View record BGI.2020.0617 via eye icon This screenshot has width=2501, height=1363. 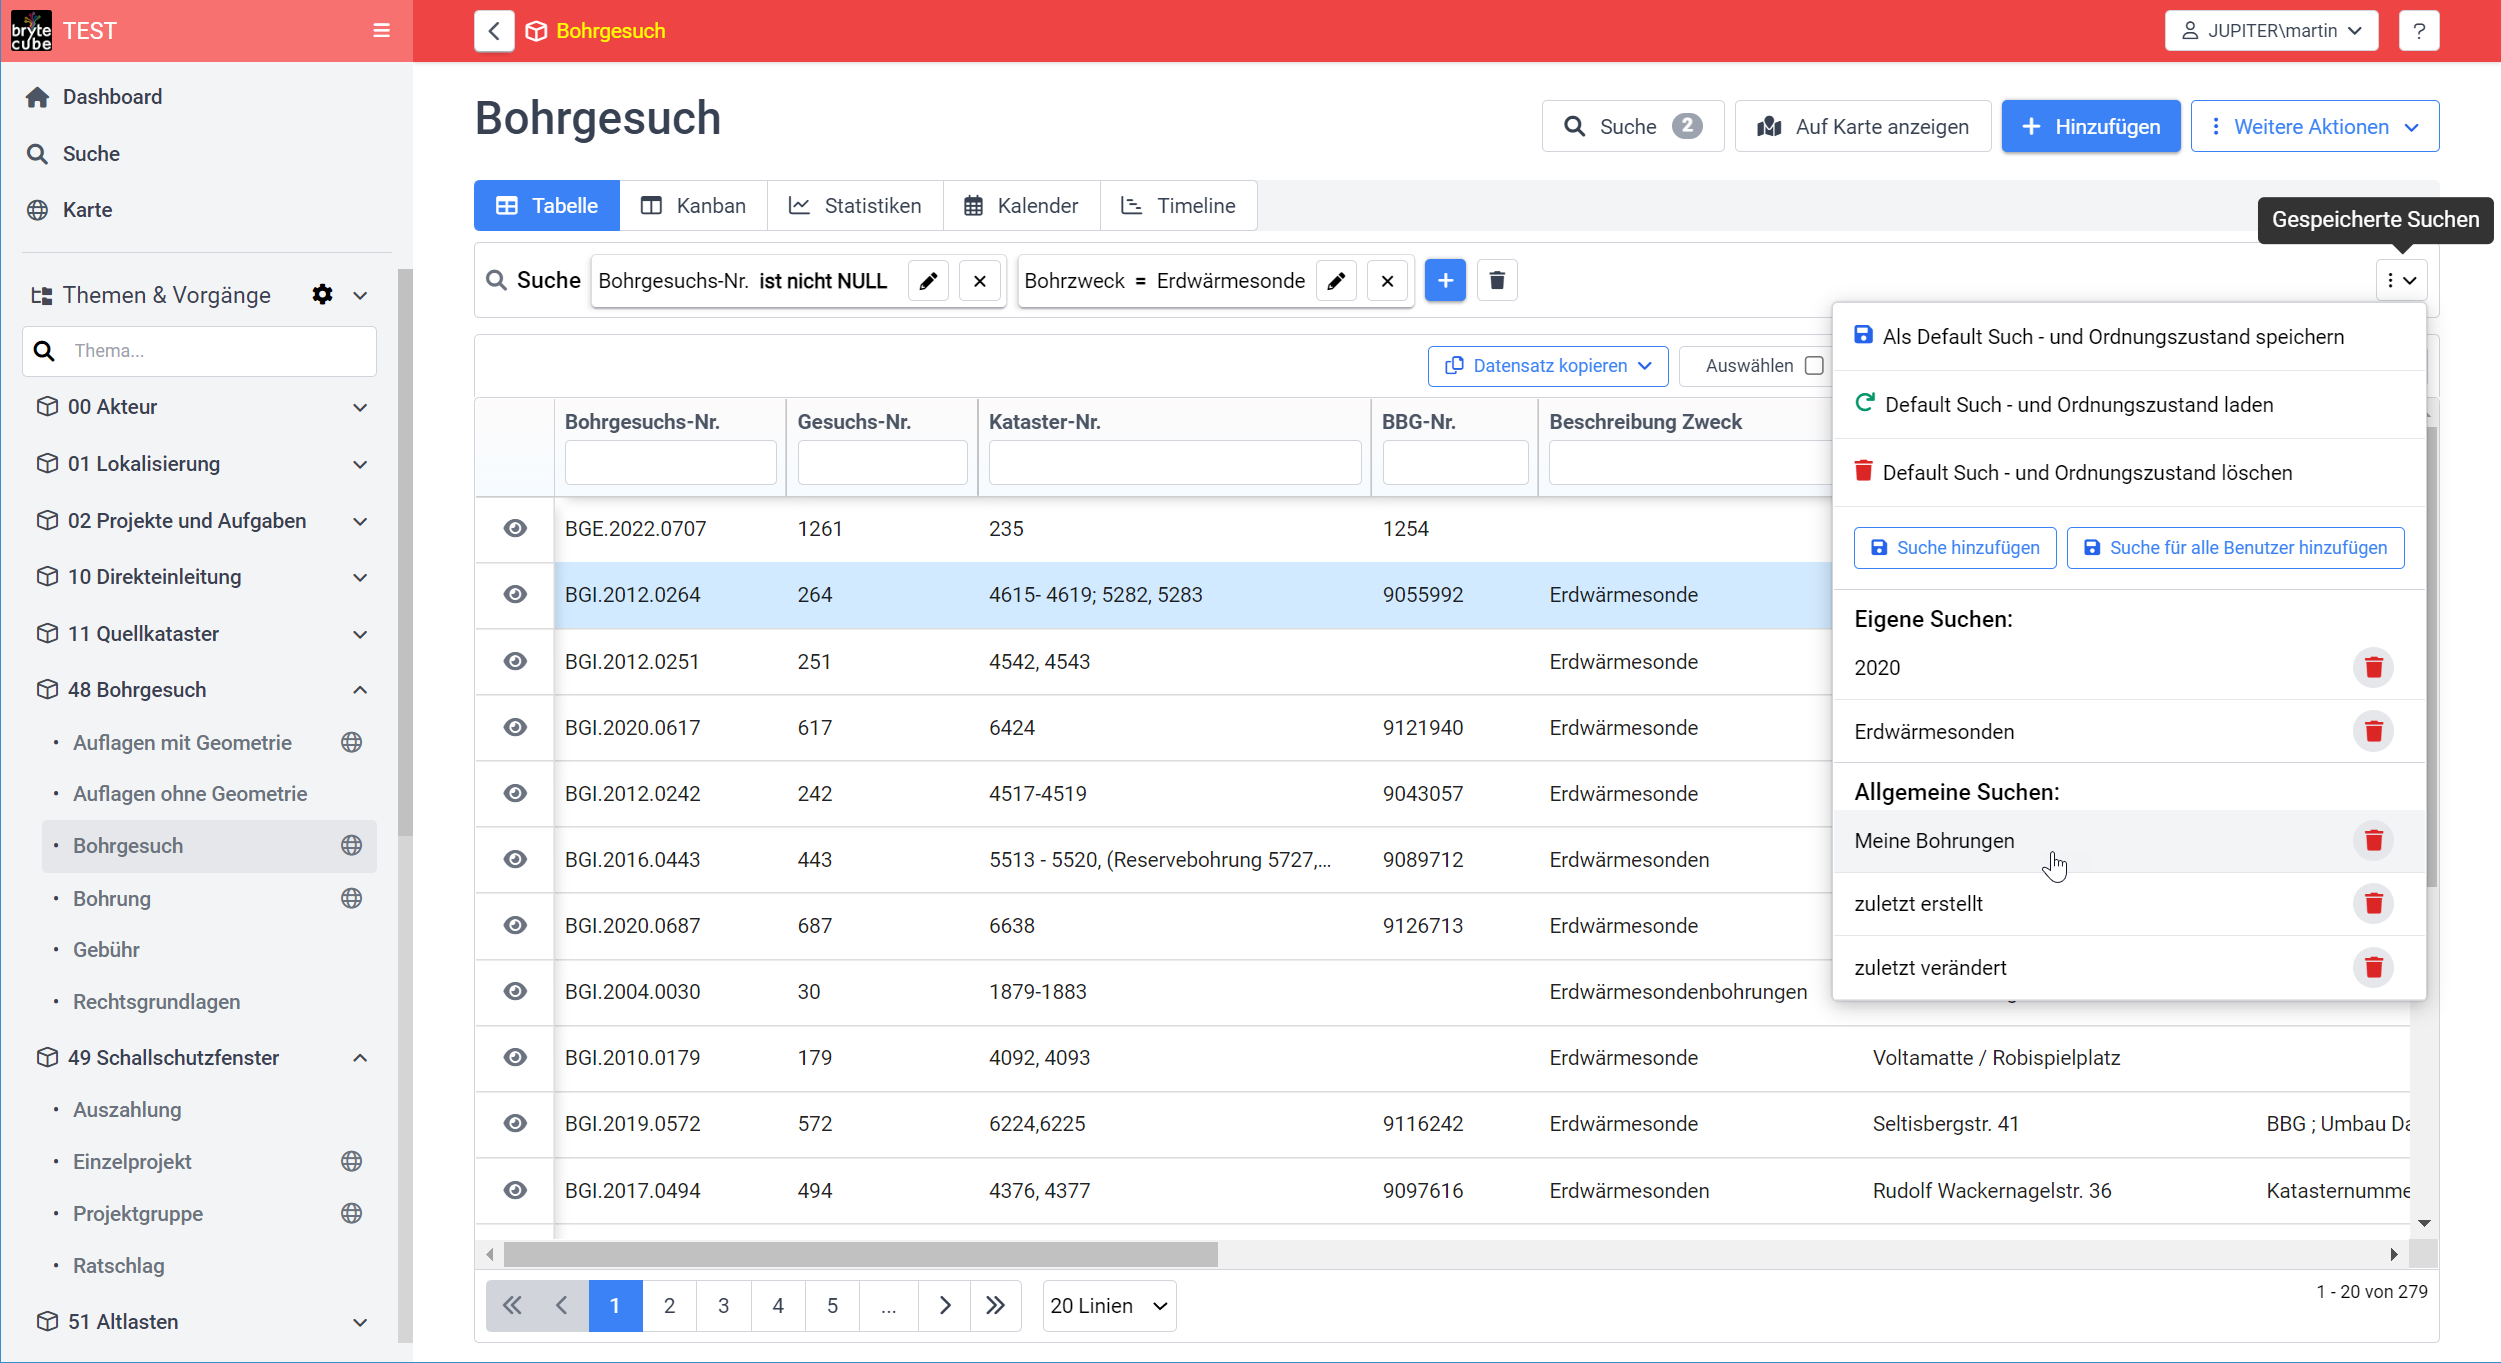coord(515,728)
